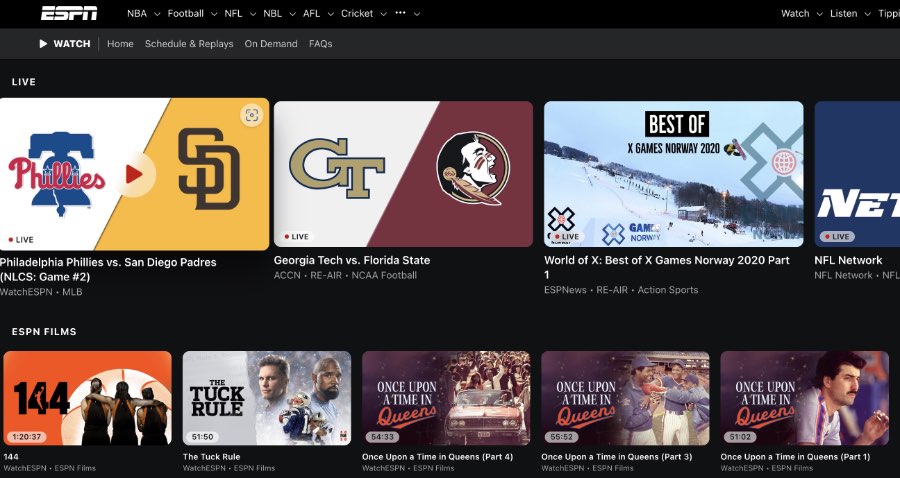Open the NFL Network live thumbnail
This screenshot has height=478, width=900.
point(857,174)
